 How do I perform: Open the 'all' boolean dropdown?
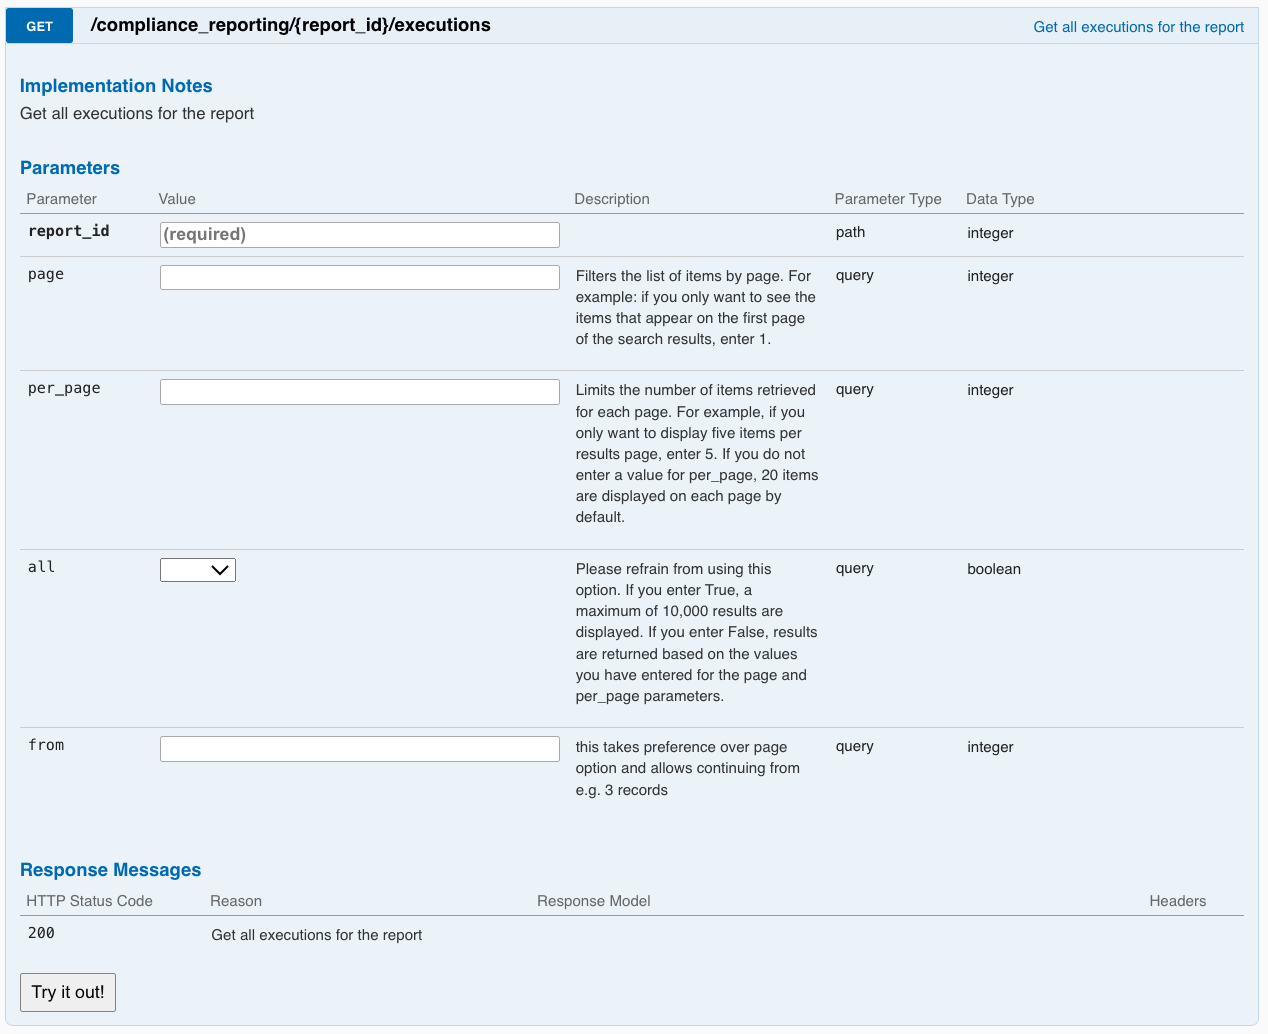pyautogui.click(x=198, y=570)
